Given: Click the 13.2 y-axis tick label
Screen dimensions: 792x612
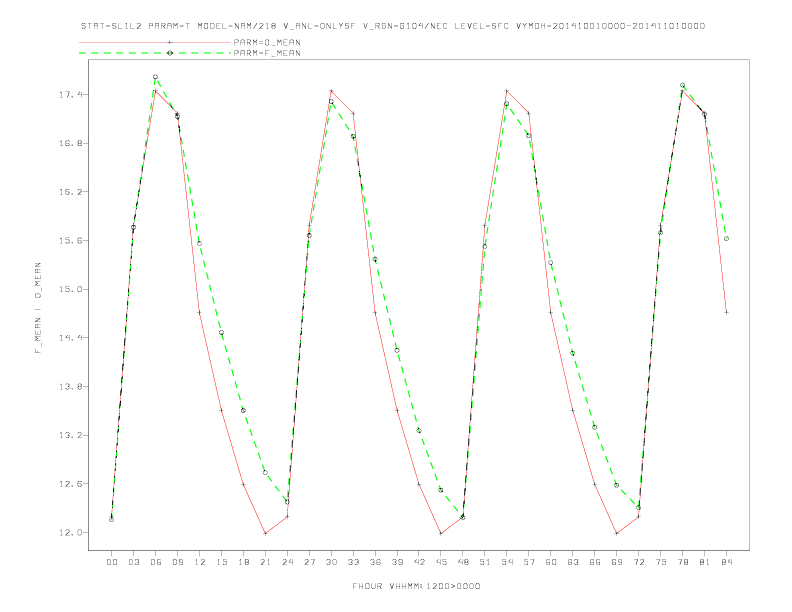Looking at the screenshot, I should click(70, 435).
